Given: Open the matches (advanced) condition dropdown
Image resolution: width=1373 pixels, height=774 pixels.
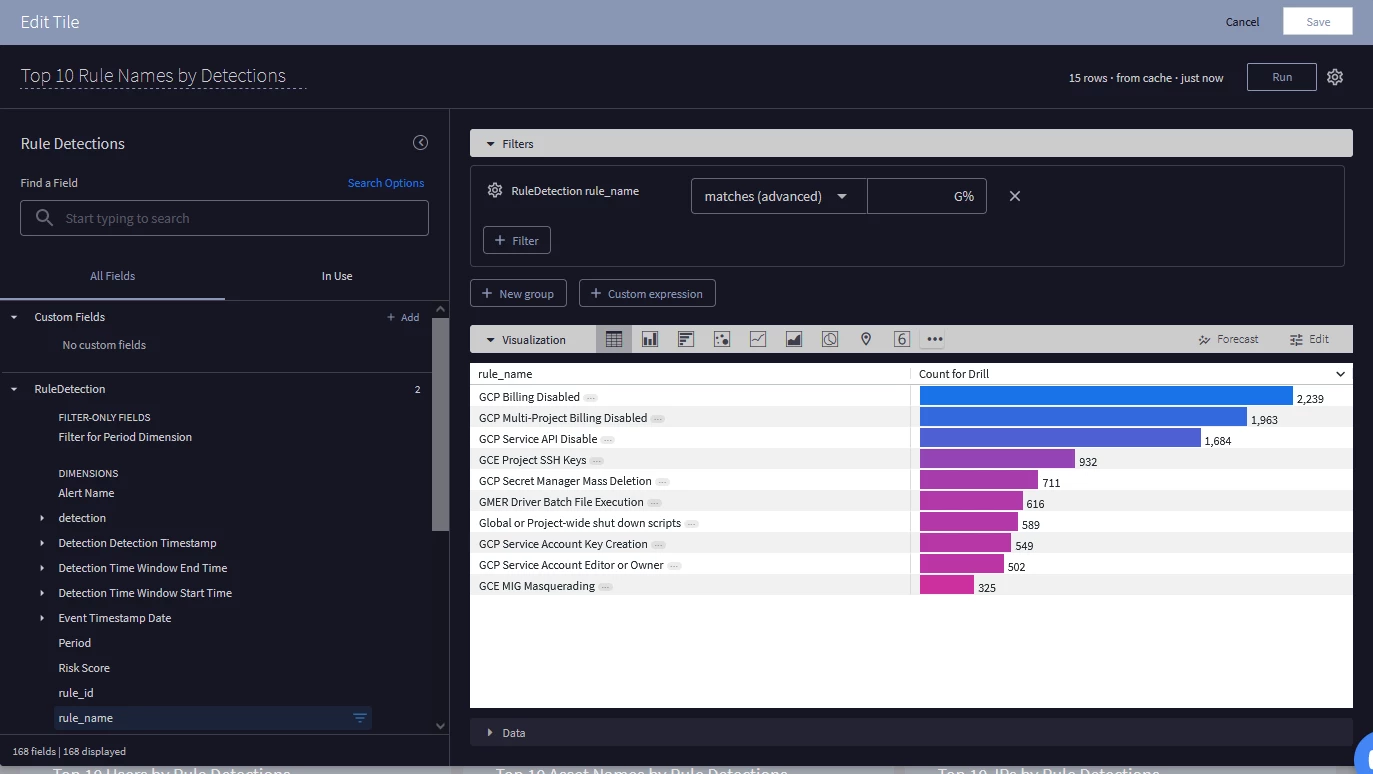Looking at the screenshot, I should coord(779,196).
